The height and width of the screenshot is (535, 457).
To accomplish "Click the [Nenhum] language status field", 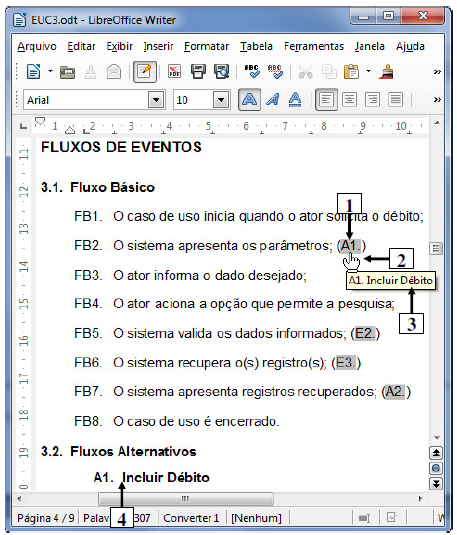I will click(256, 518).
